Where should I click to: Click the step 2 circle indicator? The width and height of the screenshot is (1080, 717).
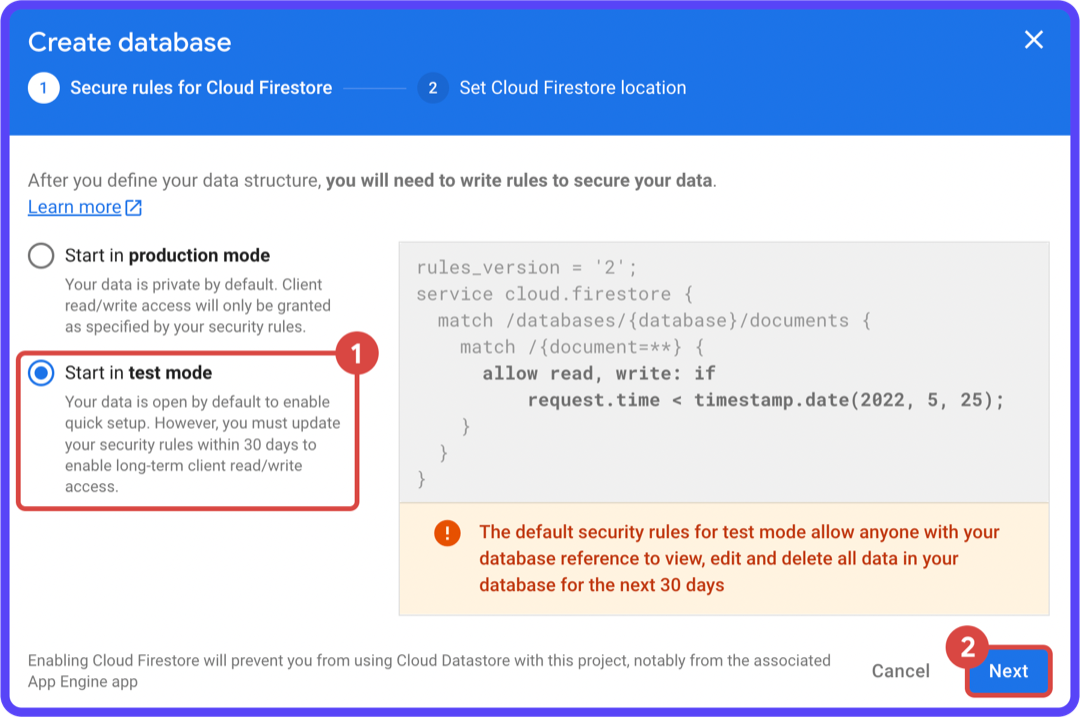[x=432, y=88]
